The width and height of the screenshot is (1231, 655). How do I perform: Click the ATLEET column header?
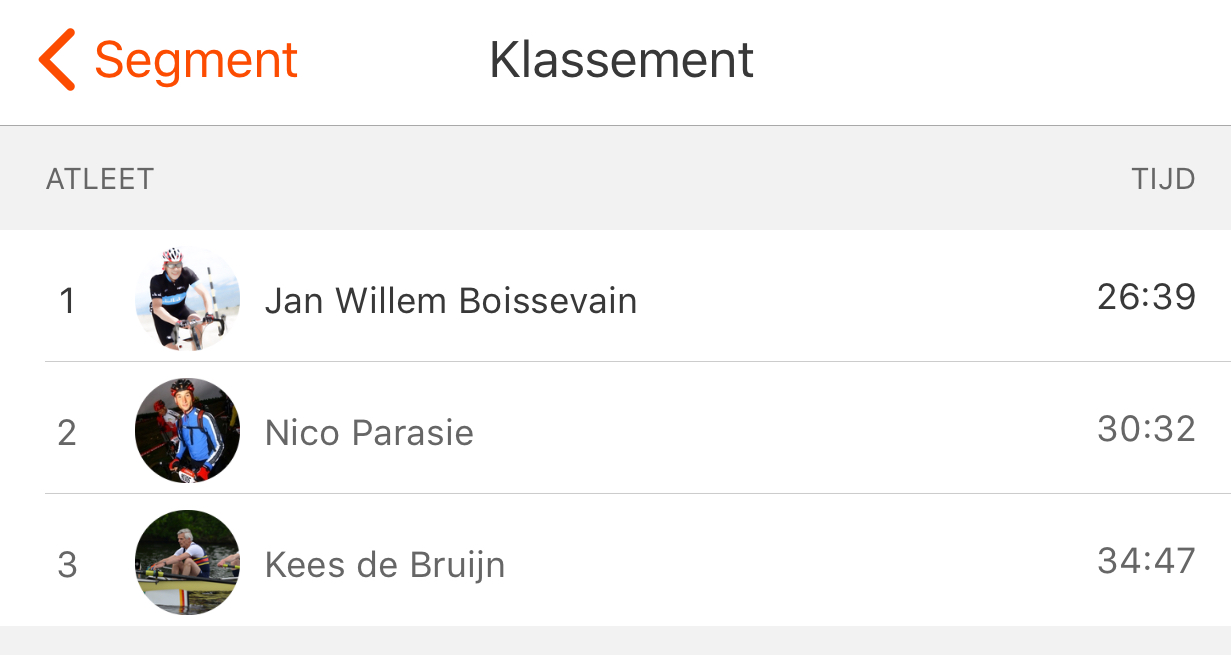point(100,179)
